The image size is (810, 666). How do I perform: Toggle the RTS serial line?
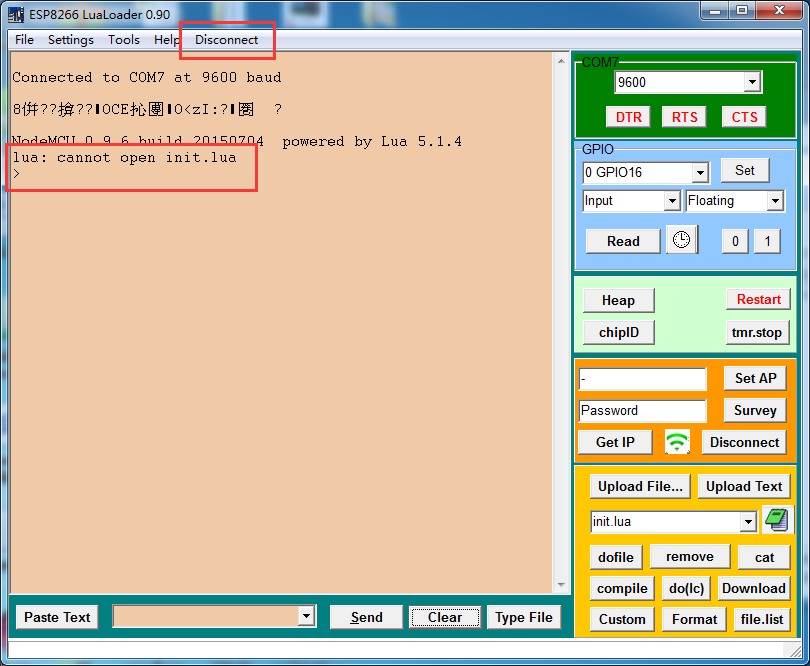point(684,116)
